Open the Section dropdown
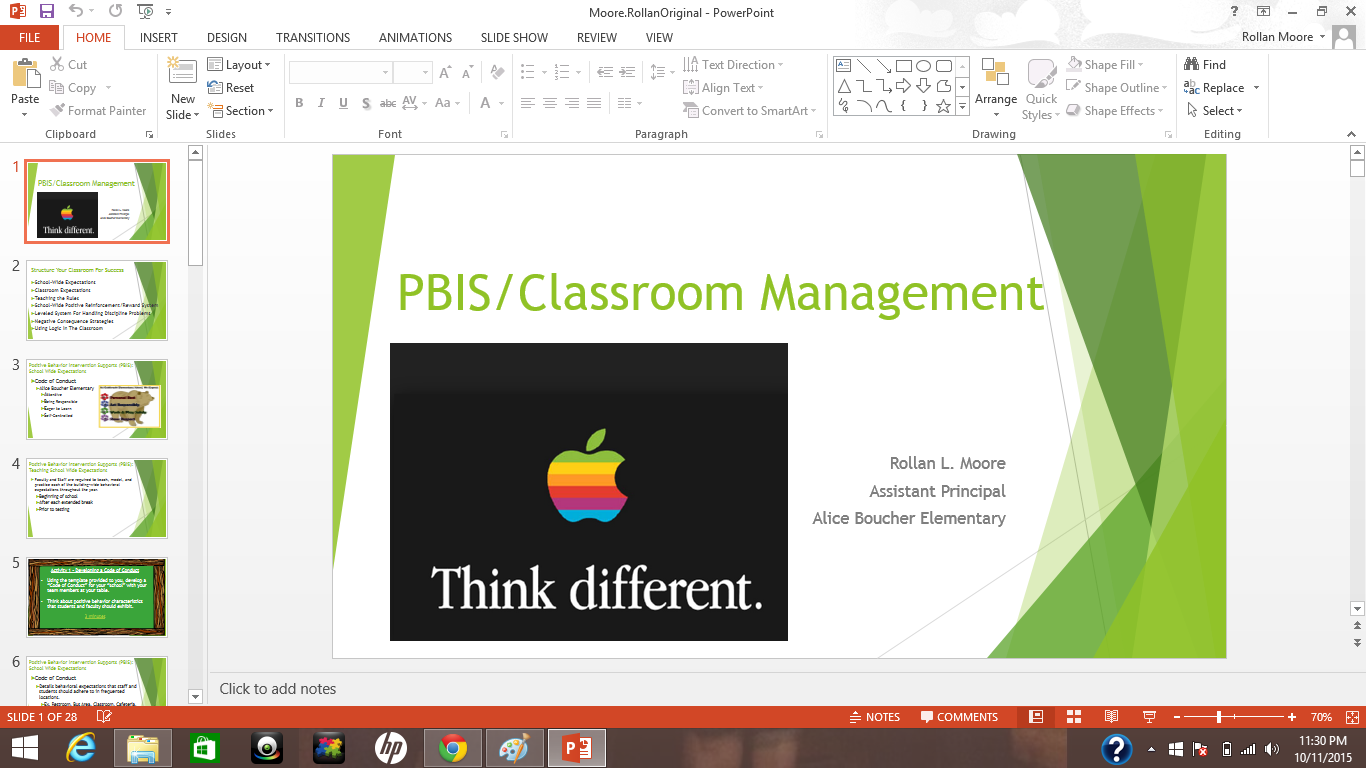 click(x=241, y=111)
